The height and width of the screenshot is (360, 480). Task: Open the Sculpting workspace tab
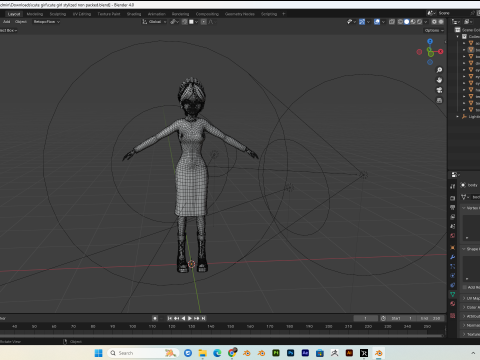pos(58,14)
